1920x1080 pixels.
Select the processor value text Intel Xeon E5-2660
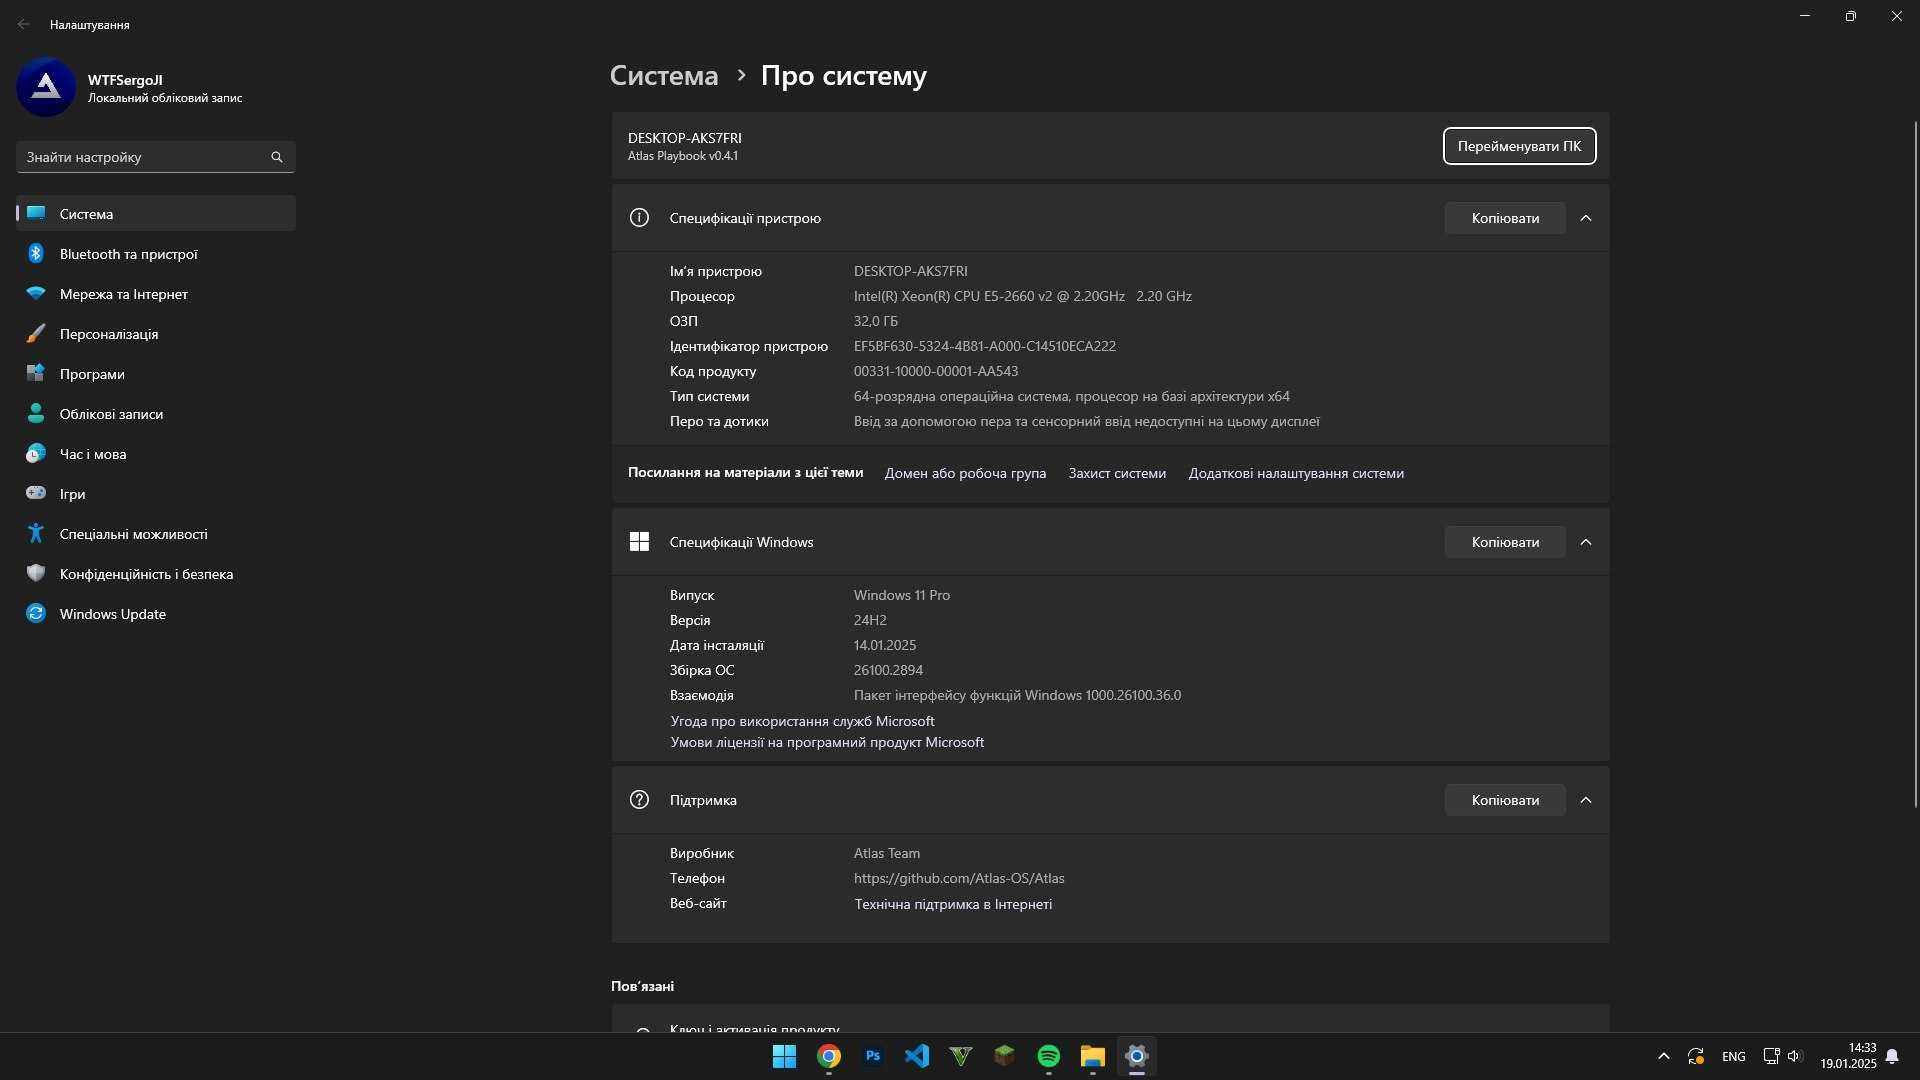click(x=1022, y=296)
